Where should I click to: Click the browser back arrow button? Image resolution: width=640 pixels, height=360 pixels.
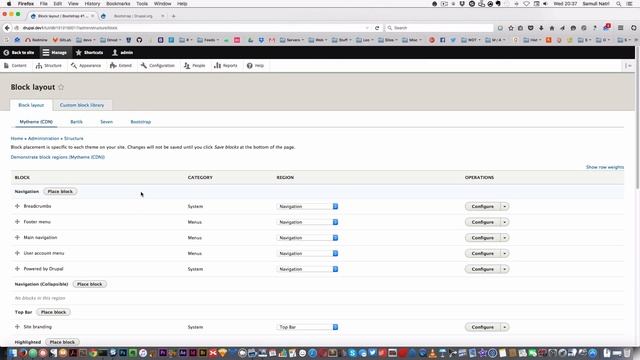tap(7, 28)
